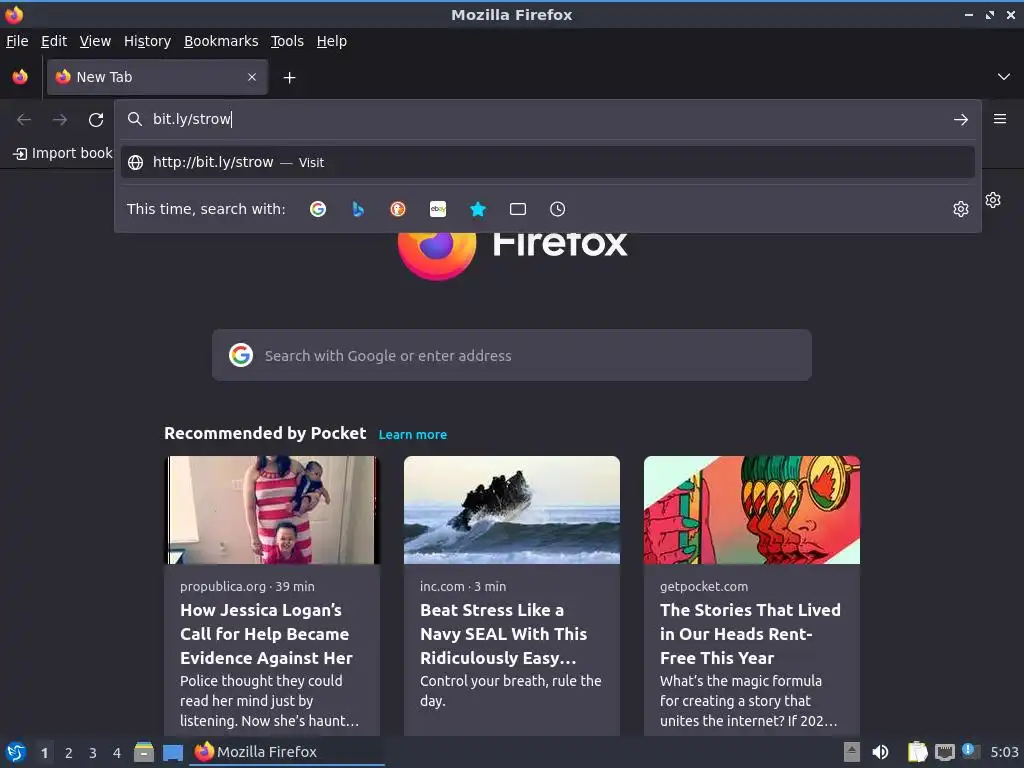Image resolution: width=1024 pixels, height=768 pixels.
Task: Open Beat Stress Like a Navy SEAL headline
Action: tap(504, 634)
